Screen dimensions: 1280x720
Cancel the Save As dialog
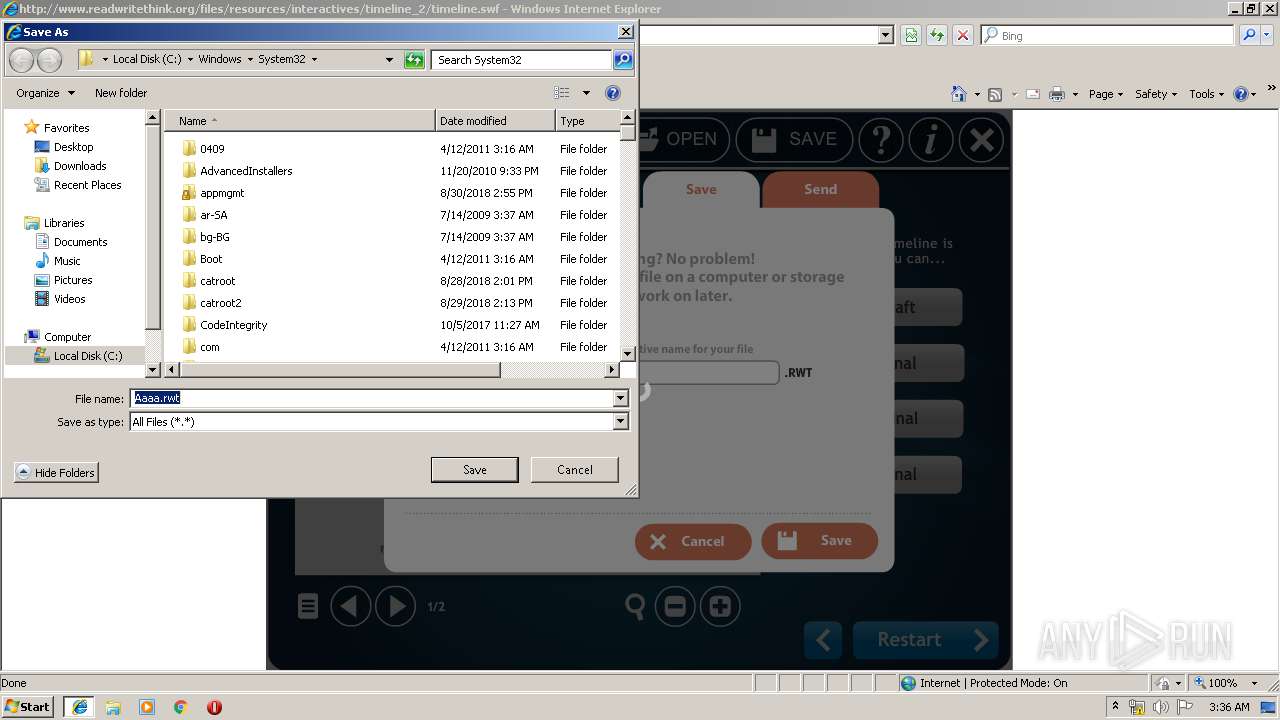click(574, 470)
